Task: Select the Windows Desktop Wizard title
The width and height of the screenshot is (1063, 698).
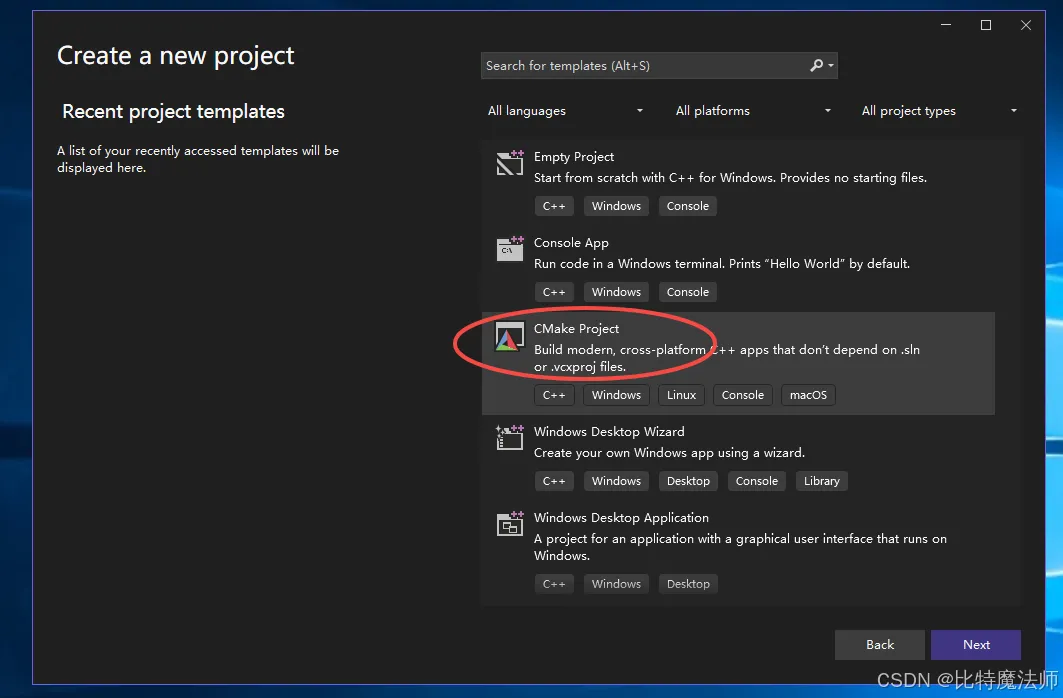Action: pos(609,432)
